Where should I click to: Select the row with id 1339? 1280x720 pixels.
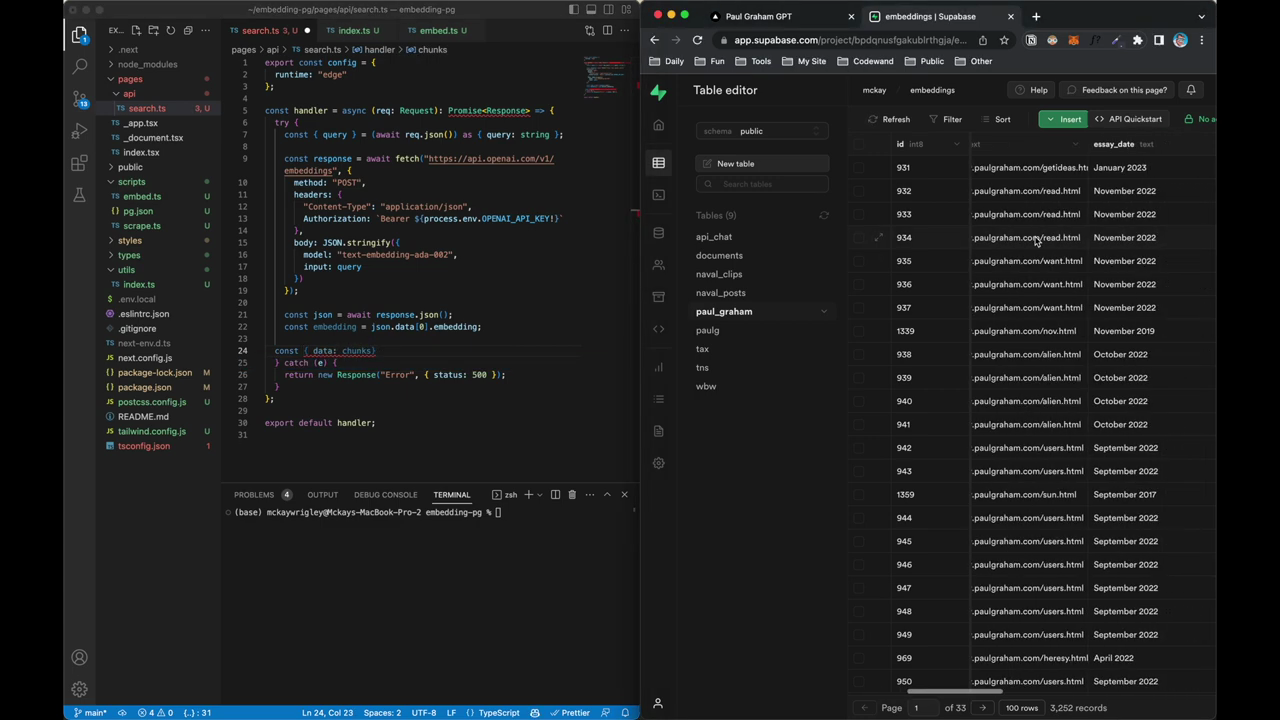859,331
